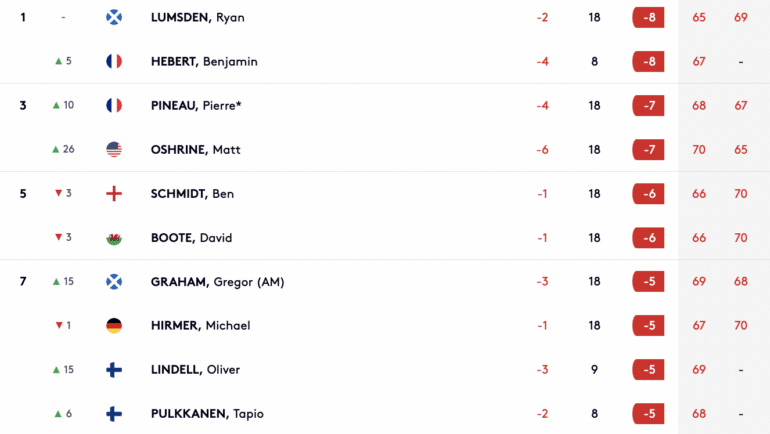Click Boote's -6 total score badge

coord(648,238)
